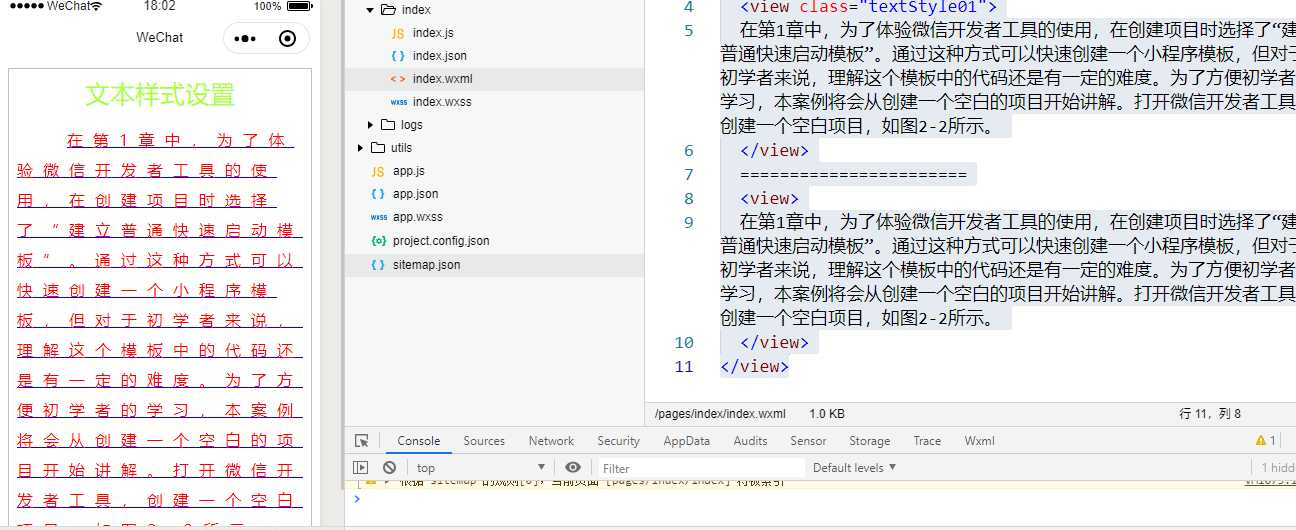Click the open-folder icon of index
The height and width of the screenshot is (530, 1296).
click(388, 10)
